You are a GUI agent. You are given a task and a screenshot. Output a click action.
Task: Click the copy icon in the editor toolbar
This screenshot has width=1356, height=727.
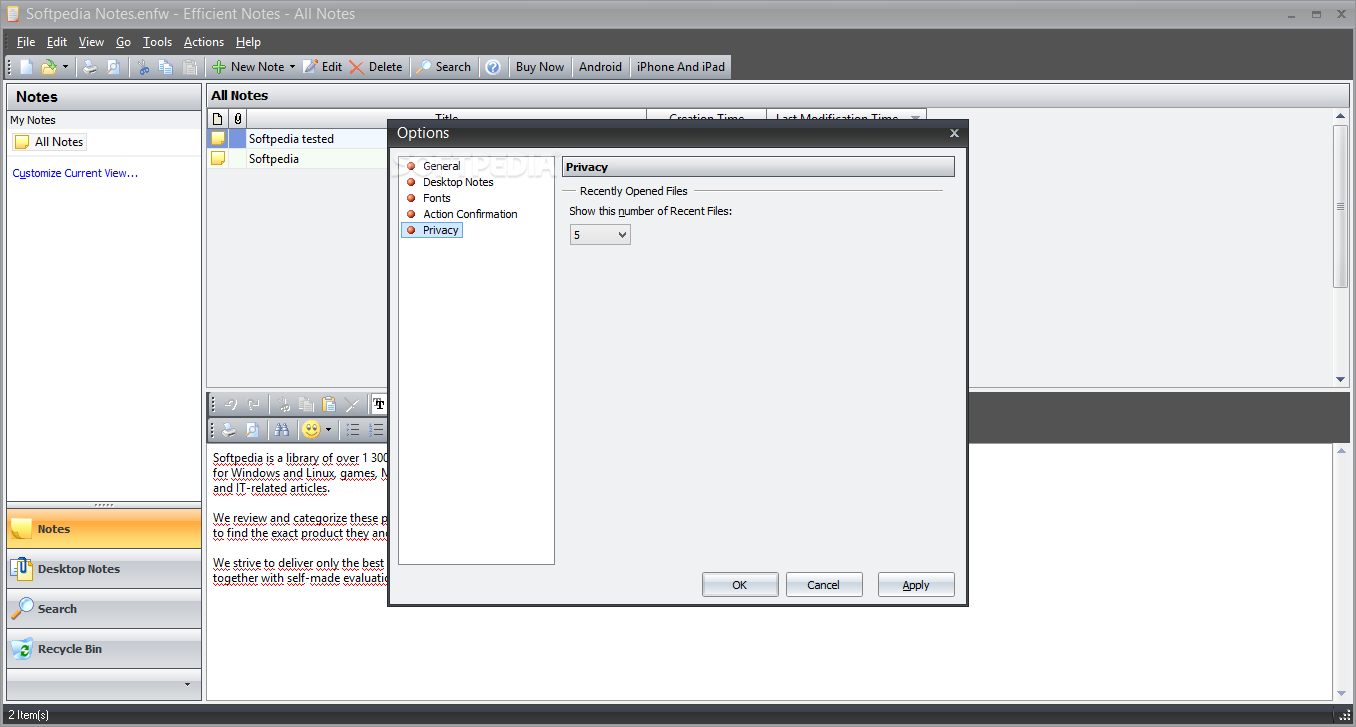307,404
